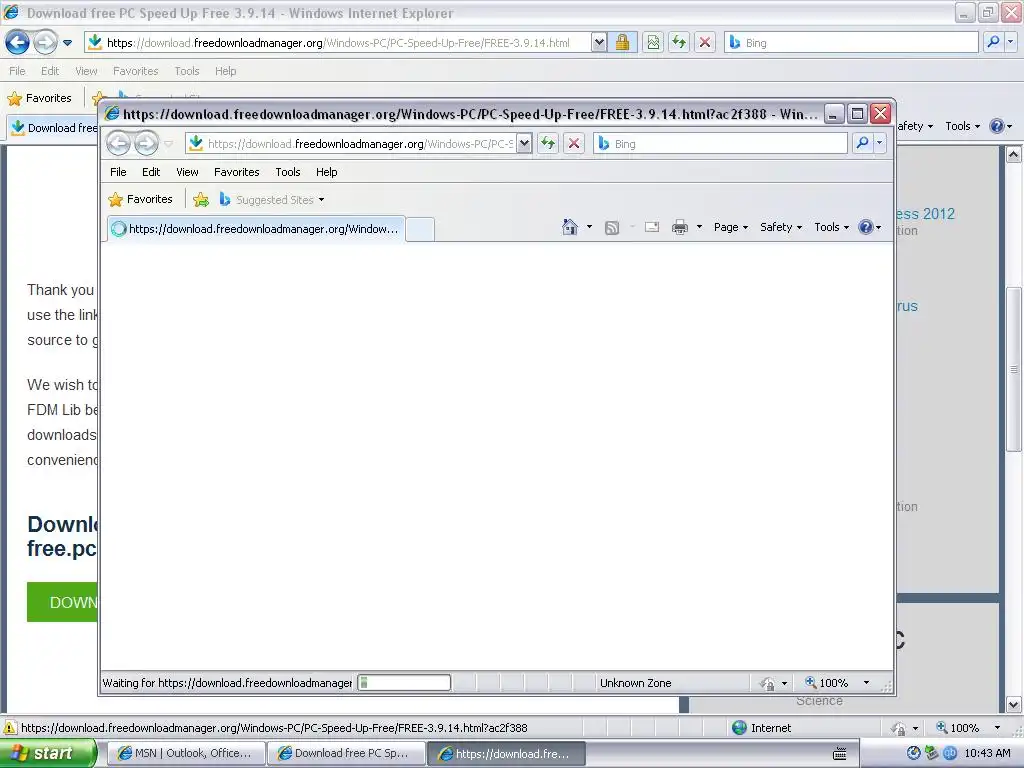1024x768 pixels.
Task: Expand Page menu in popup command bar
Action: click(x=730, y=227)
